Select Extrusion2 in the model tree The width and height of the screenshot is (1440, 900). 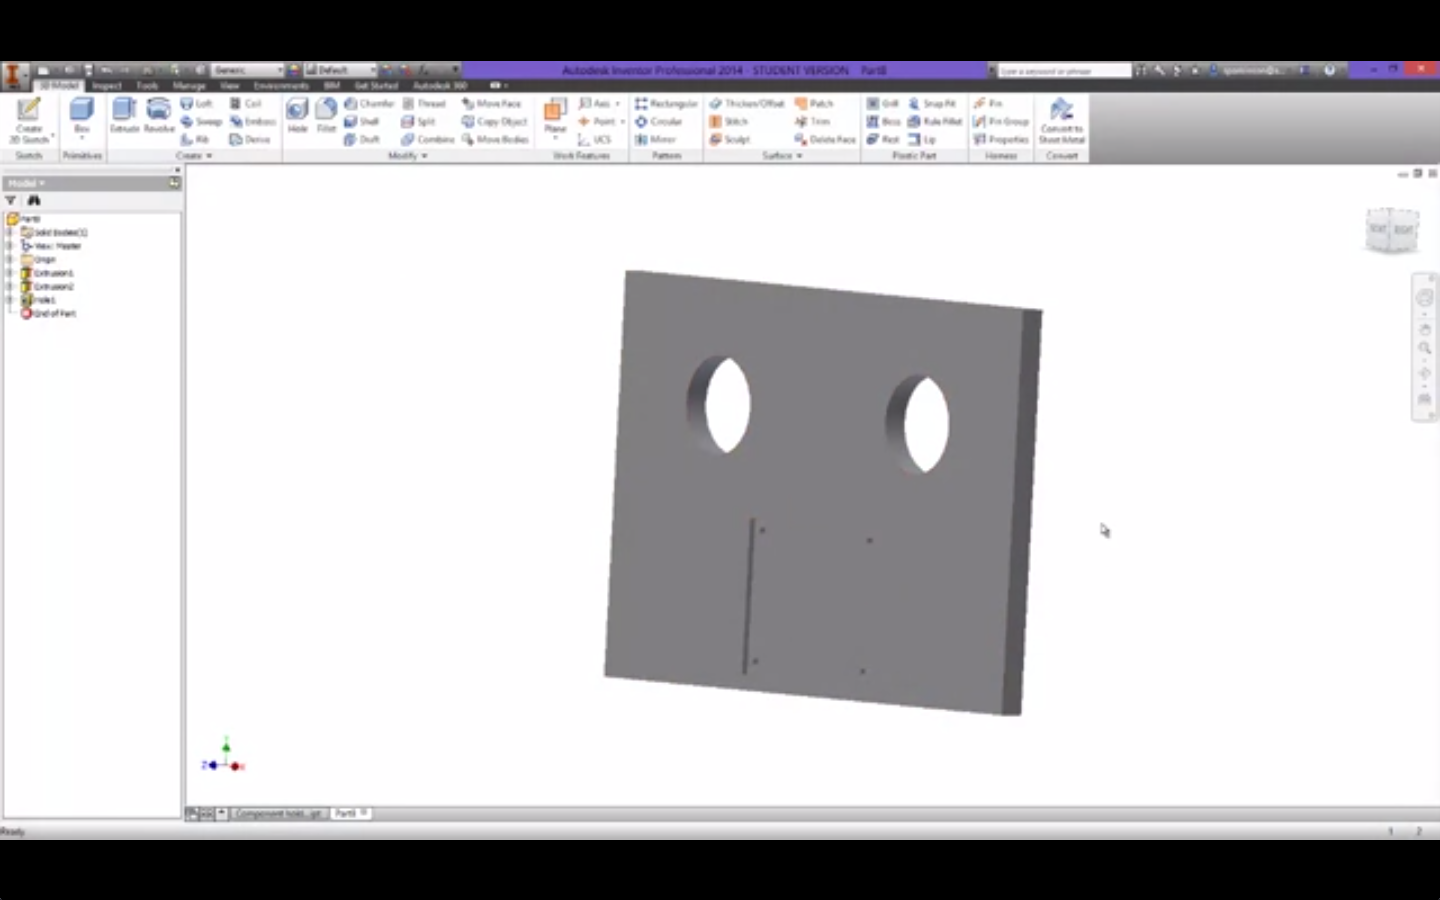pos(48,287)
